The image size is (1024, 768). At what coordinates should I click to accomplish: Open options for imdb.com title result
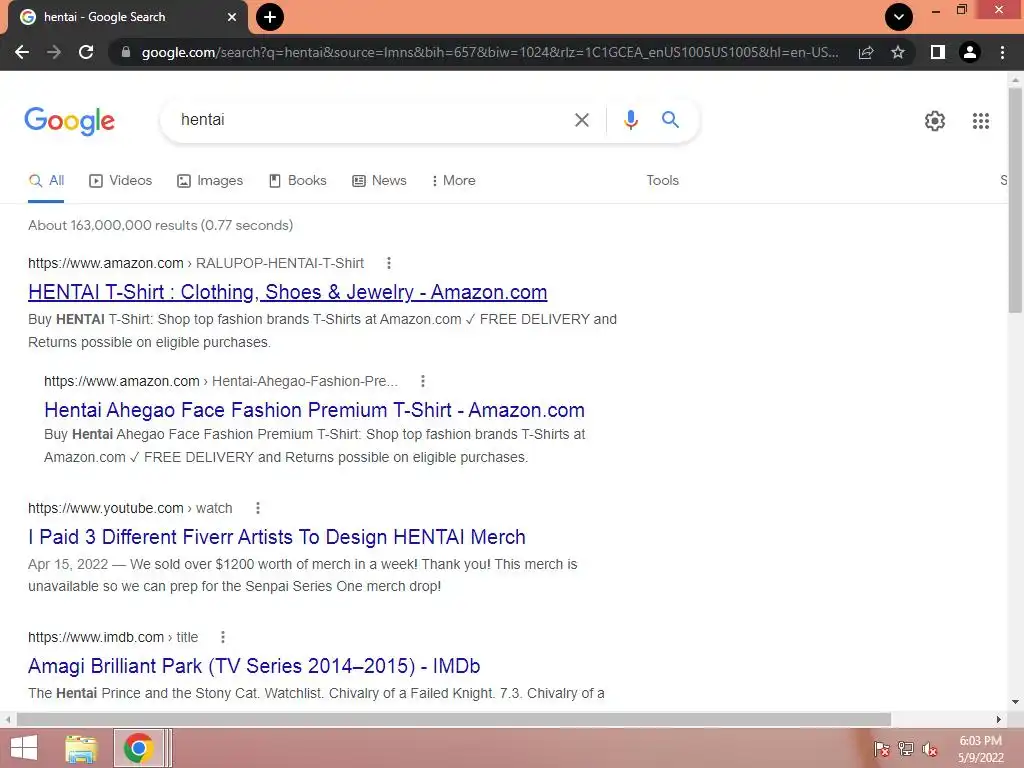tap(223, 637)
